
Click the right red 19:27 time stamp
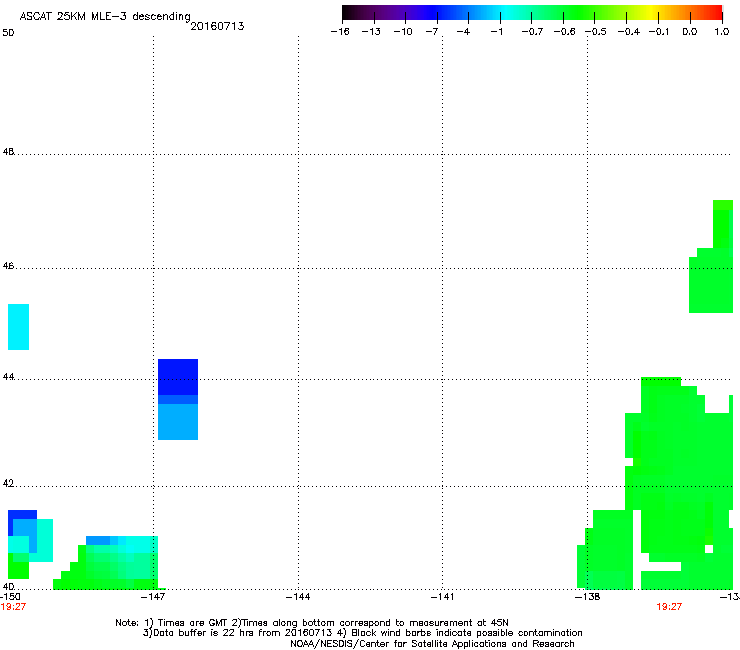[x=669, y=607]
